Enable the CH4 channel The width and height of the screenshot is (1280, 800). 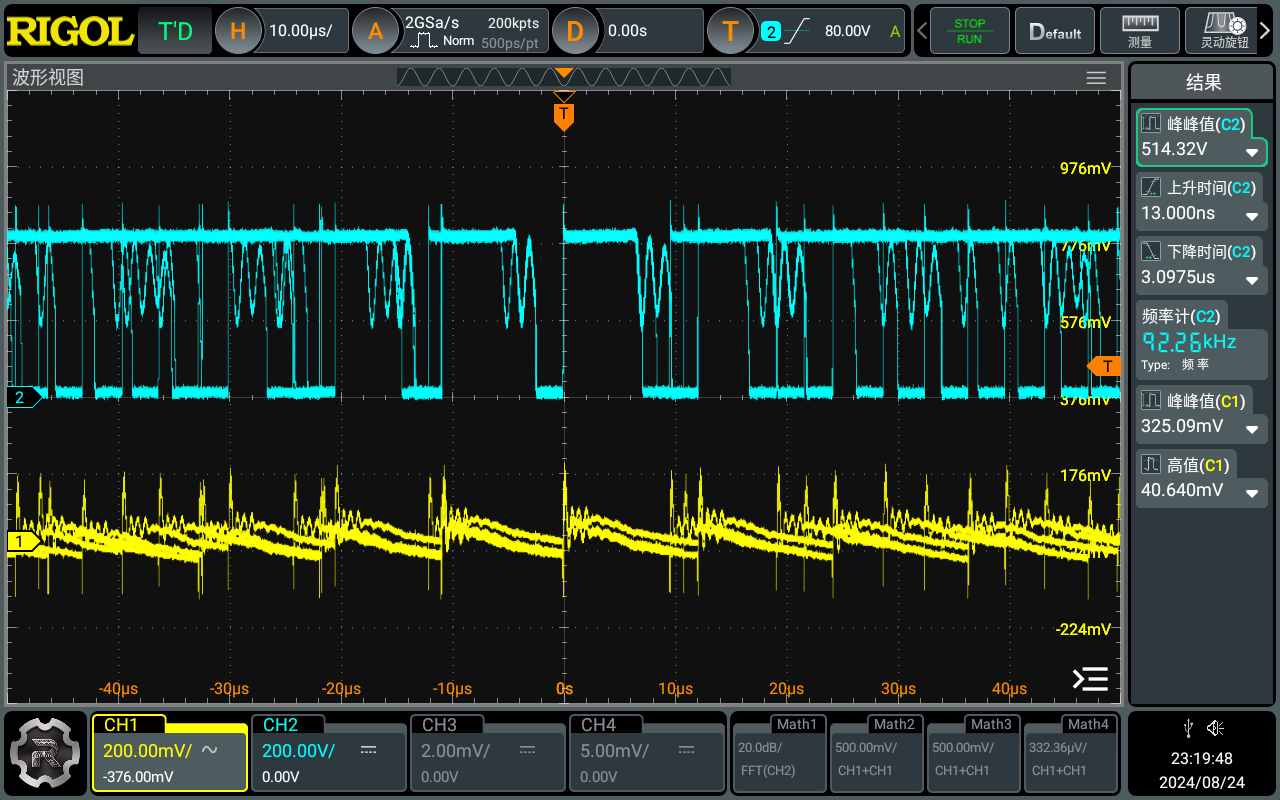point(645,752)
